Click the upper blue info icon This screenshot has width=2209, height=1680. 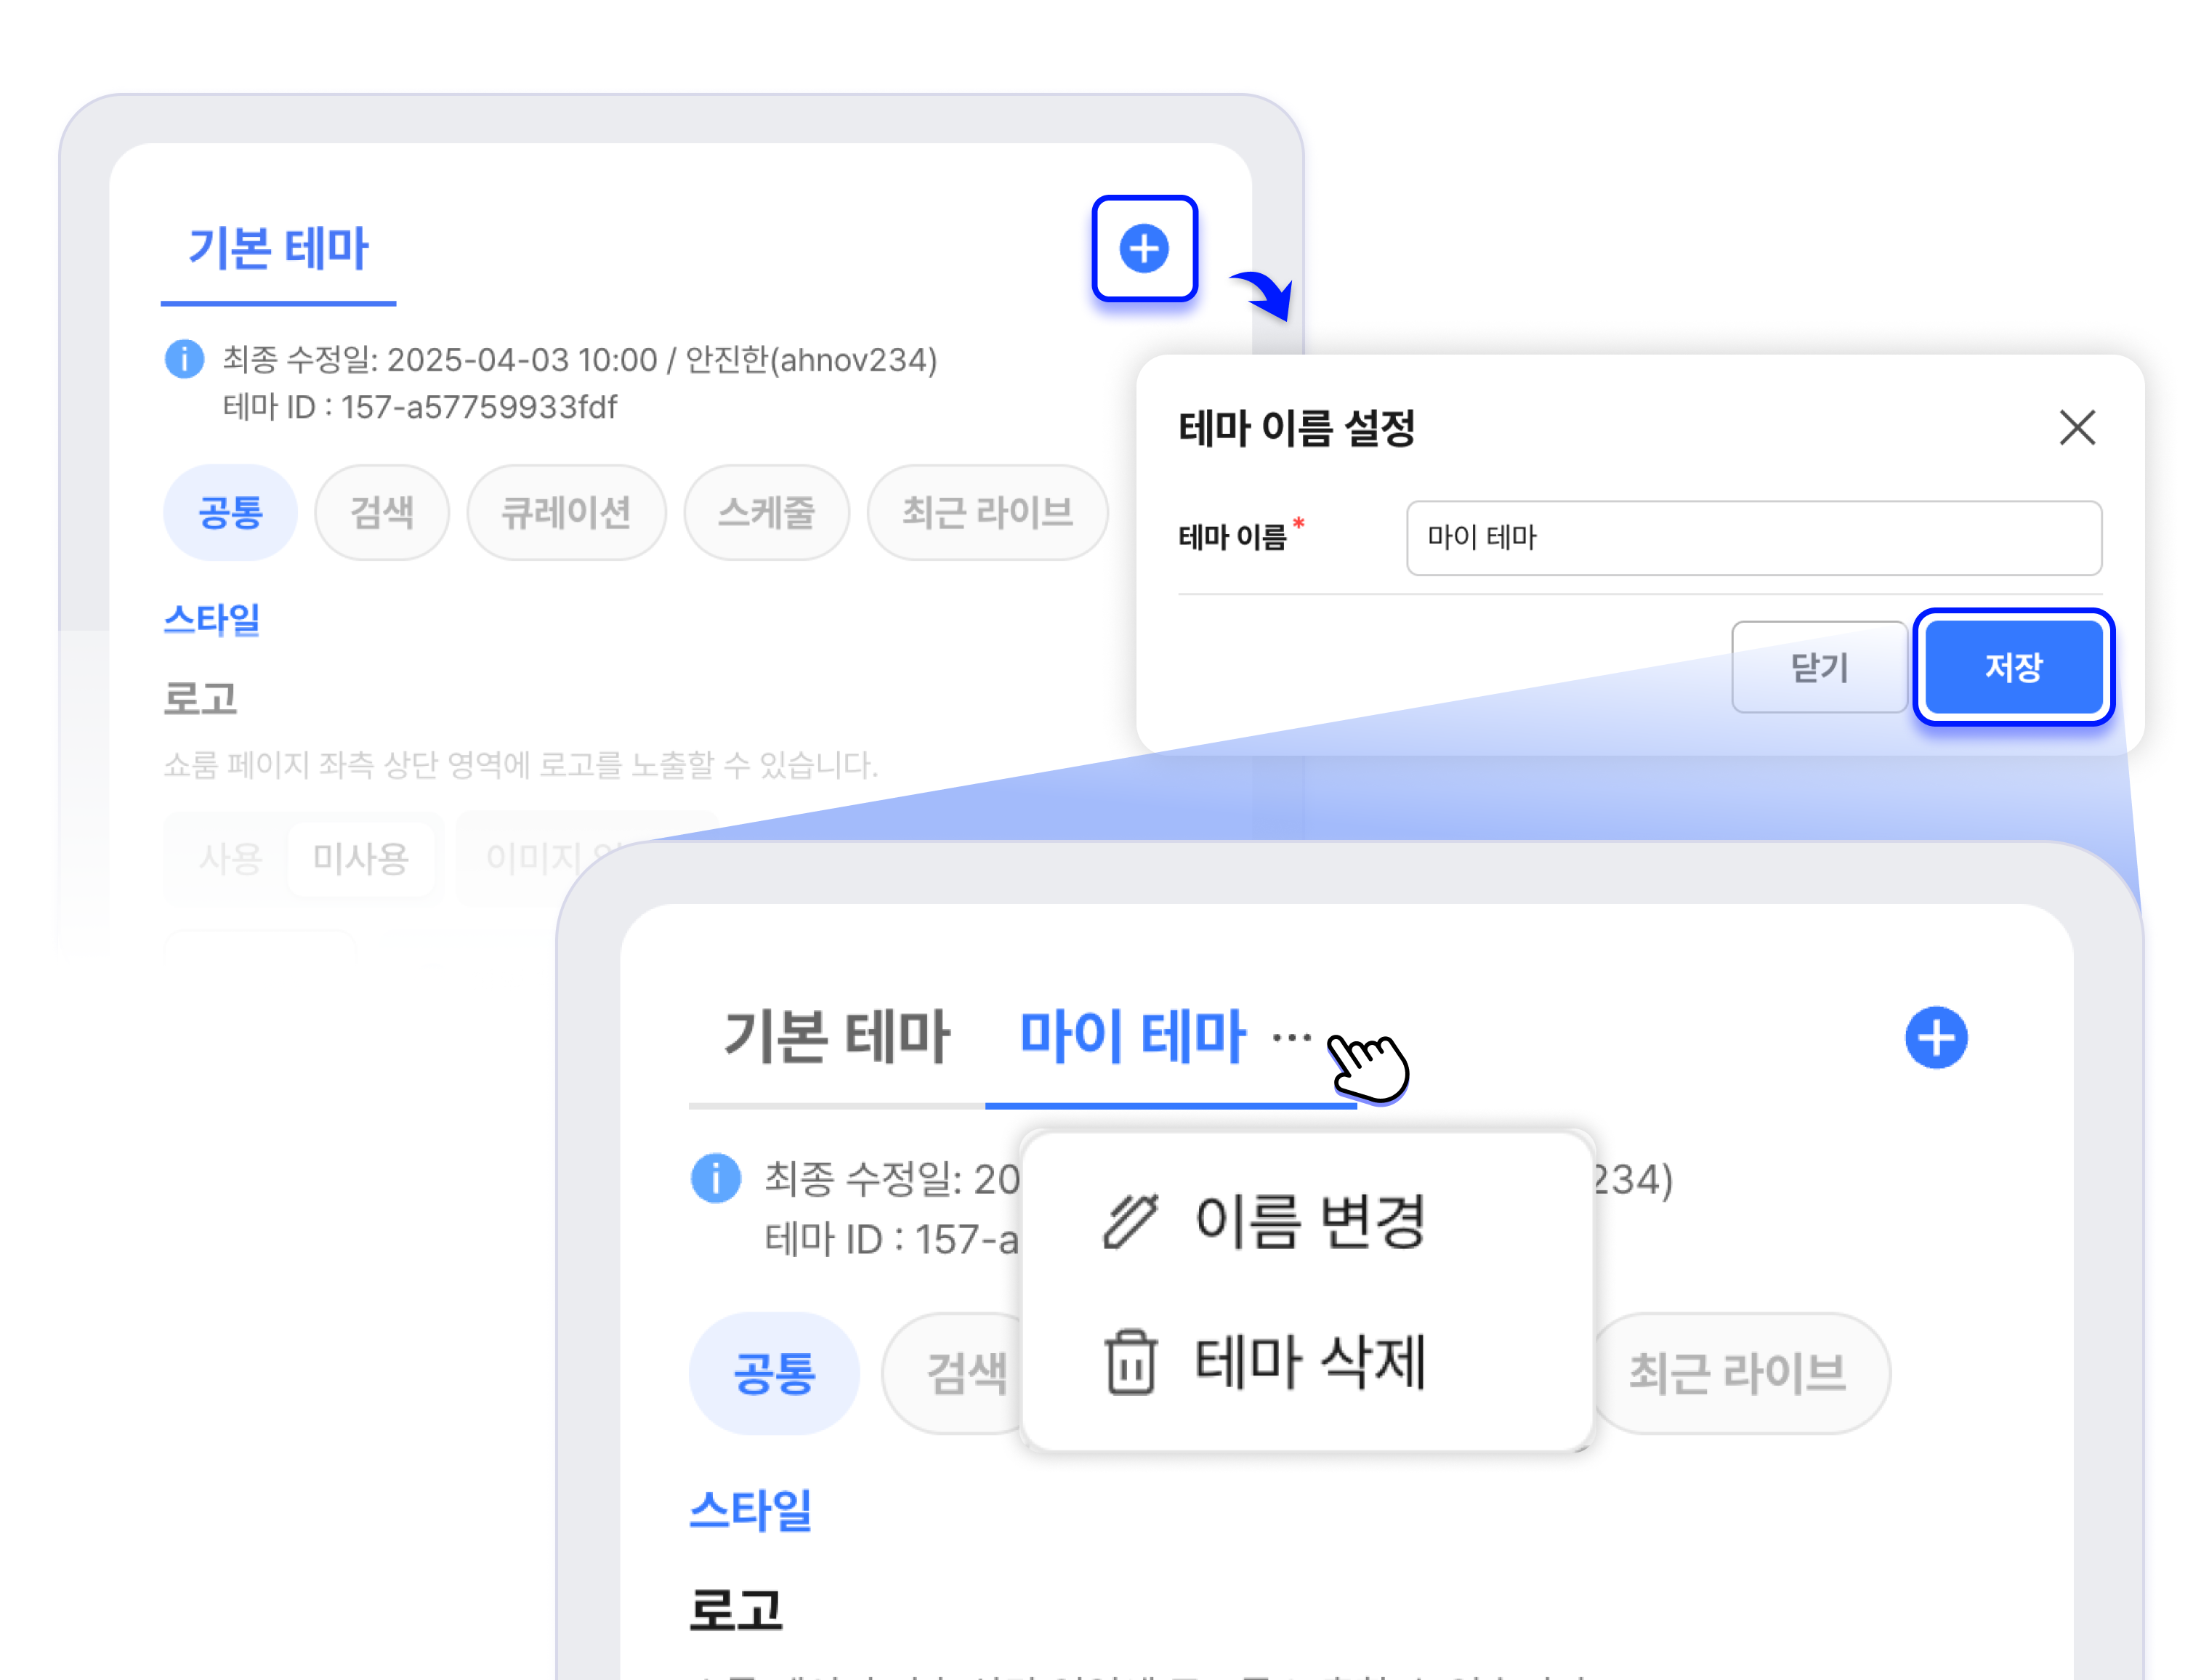click(184, 358)
